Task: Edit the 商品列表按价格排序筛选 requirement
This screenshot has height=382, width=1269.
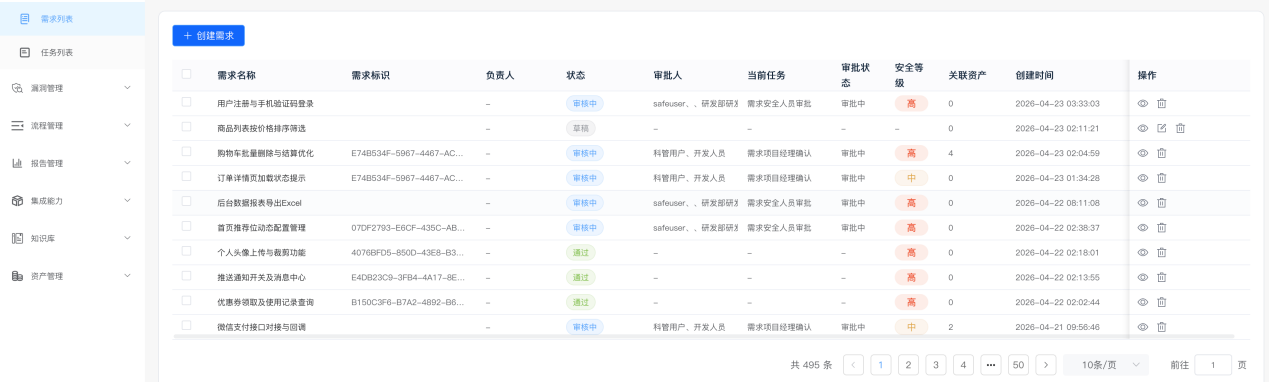Action: click(x=1161, y=128)
